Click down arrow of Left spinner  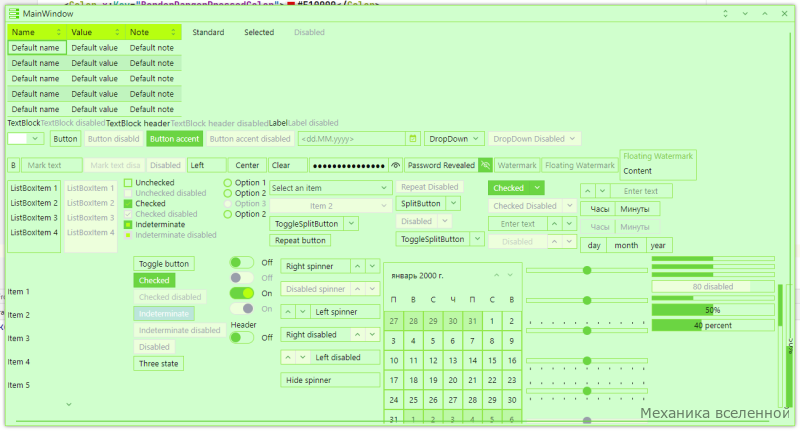coord(303,312)
